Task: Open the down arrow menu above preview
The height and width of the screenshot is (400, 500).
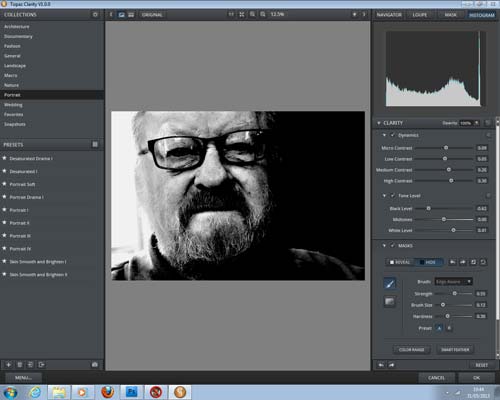Action: click(x=354, y=14)
